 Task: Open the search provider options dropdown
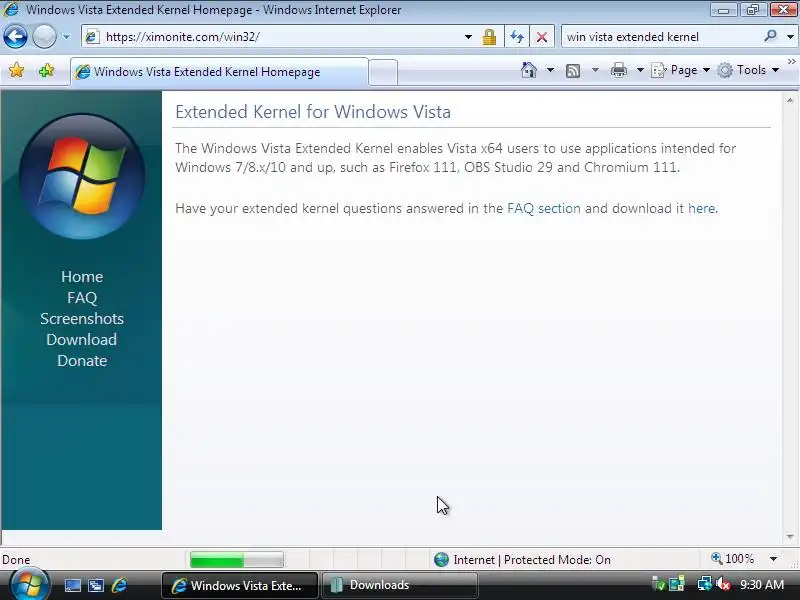click(790, 37)
